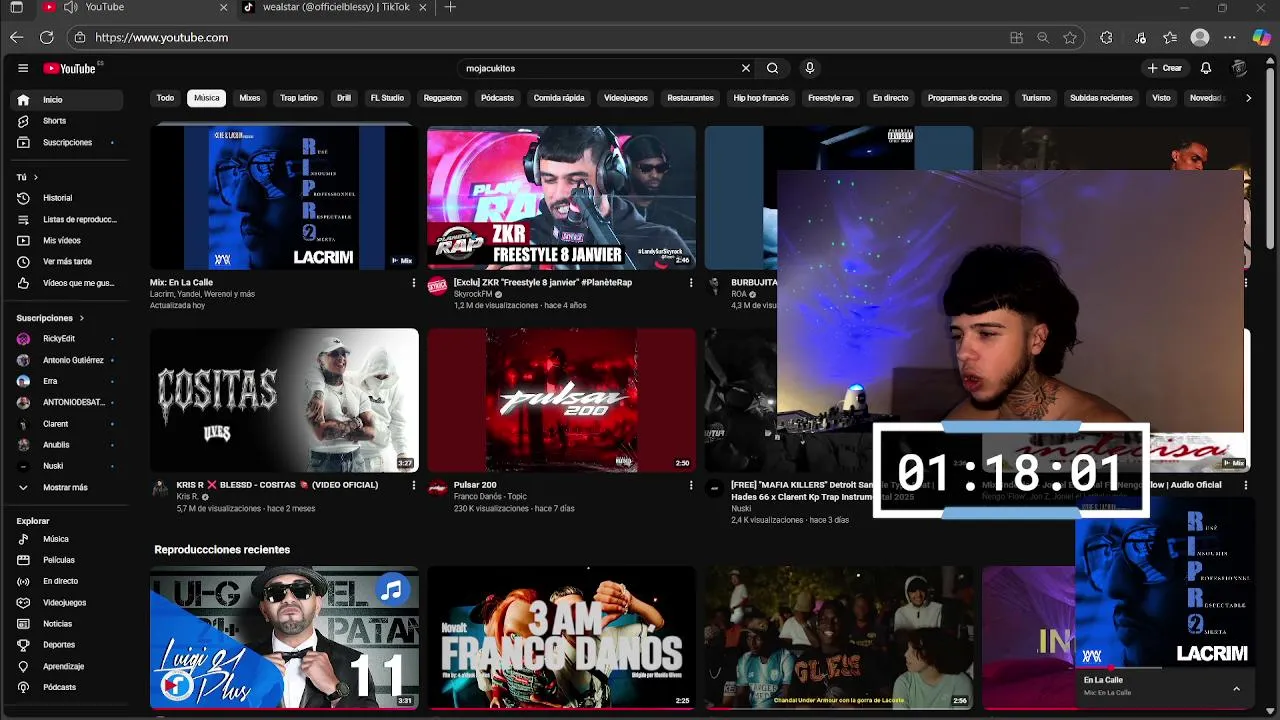
Task: Open Aprendizaje in sidebar
Action: tap(67, 666)
